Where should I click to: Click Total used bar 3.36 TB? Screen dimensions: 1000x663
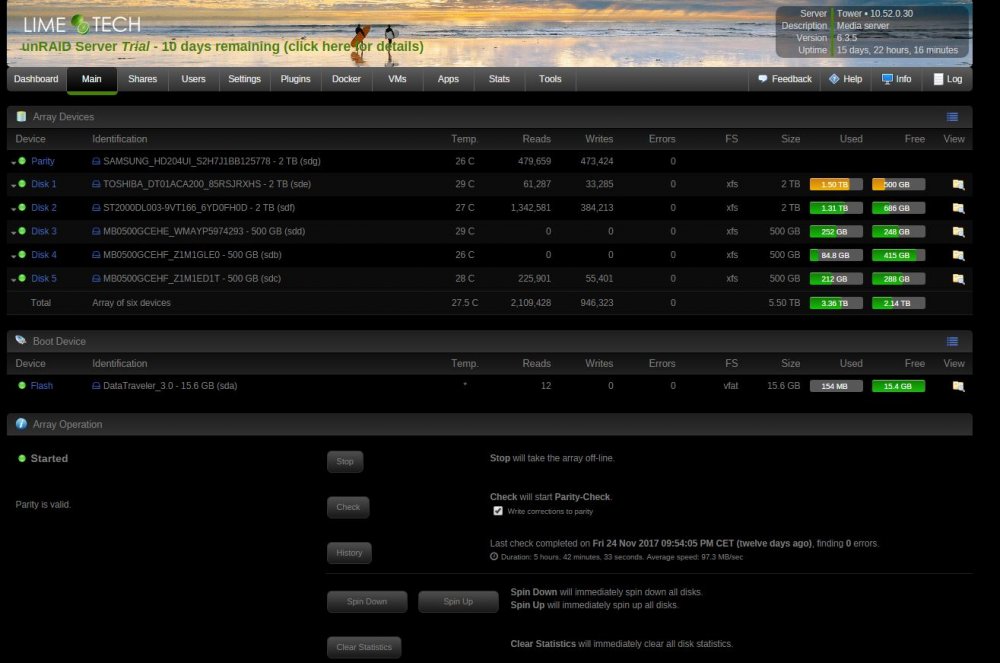point(835,303)
